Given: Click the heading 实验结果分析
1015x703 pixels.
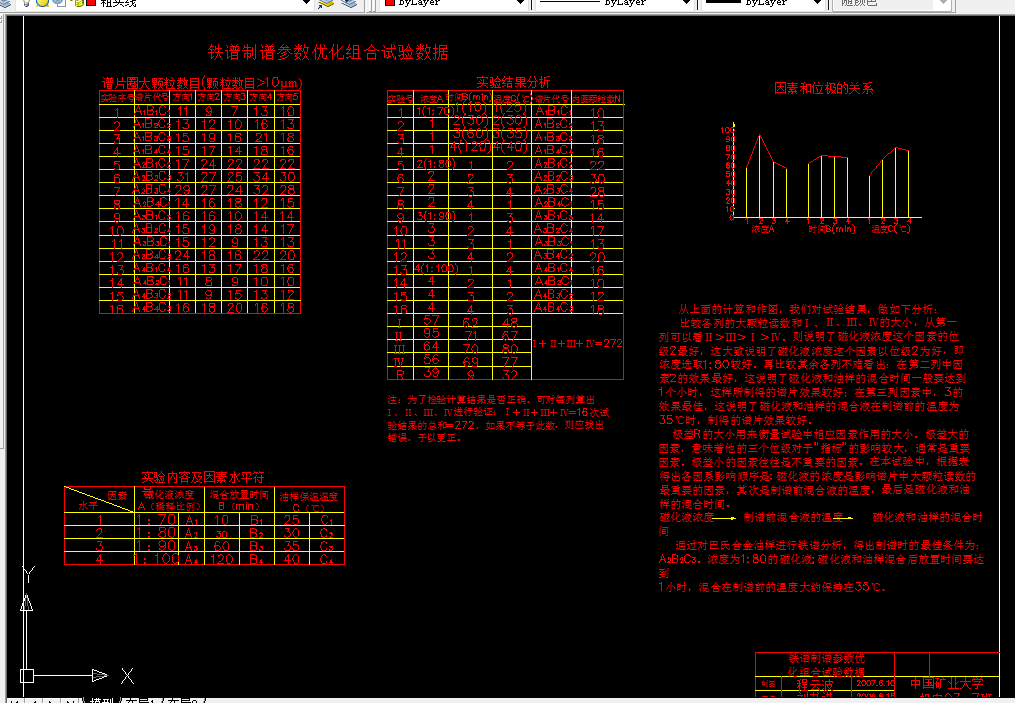Looking at the screenshot, I should [513, 82].
